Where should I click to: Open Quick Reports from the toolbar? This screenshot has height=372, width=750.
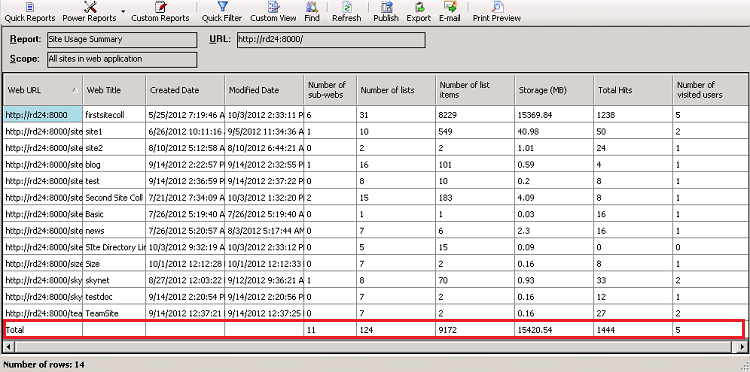[x=30, y=12]
